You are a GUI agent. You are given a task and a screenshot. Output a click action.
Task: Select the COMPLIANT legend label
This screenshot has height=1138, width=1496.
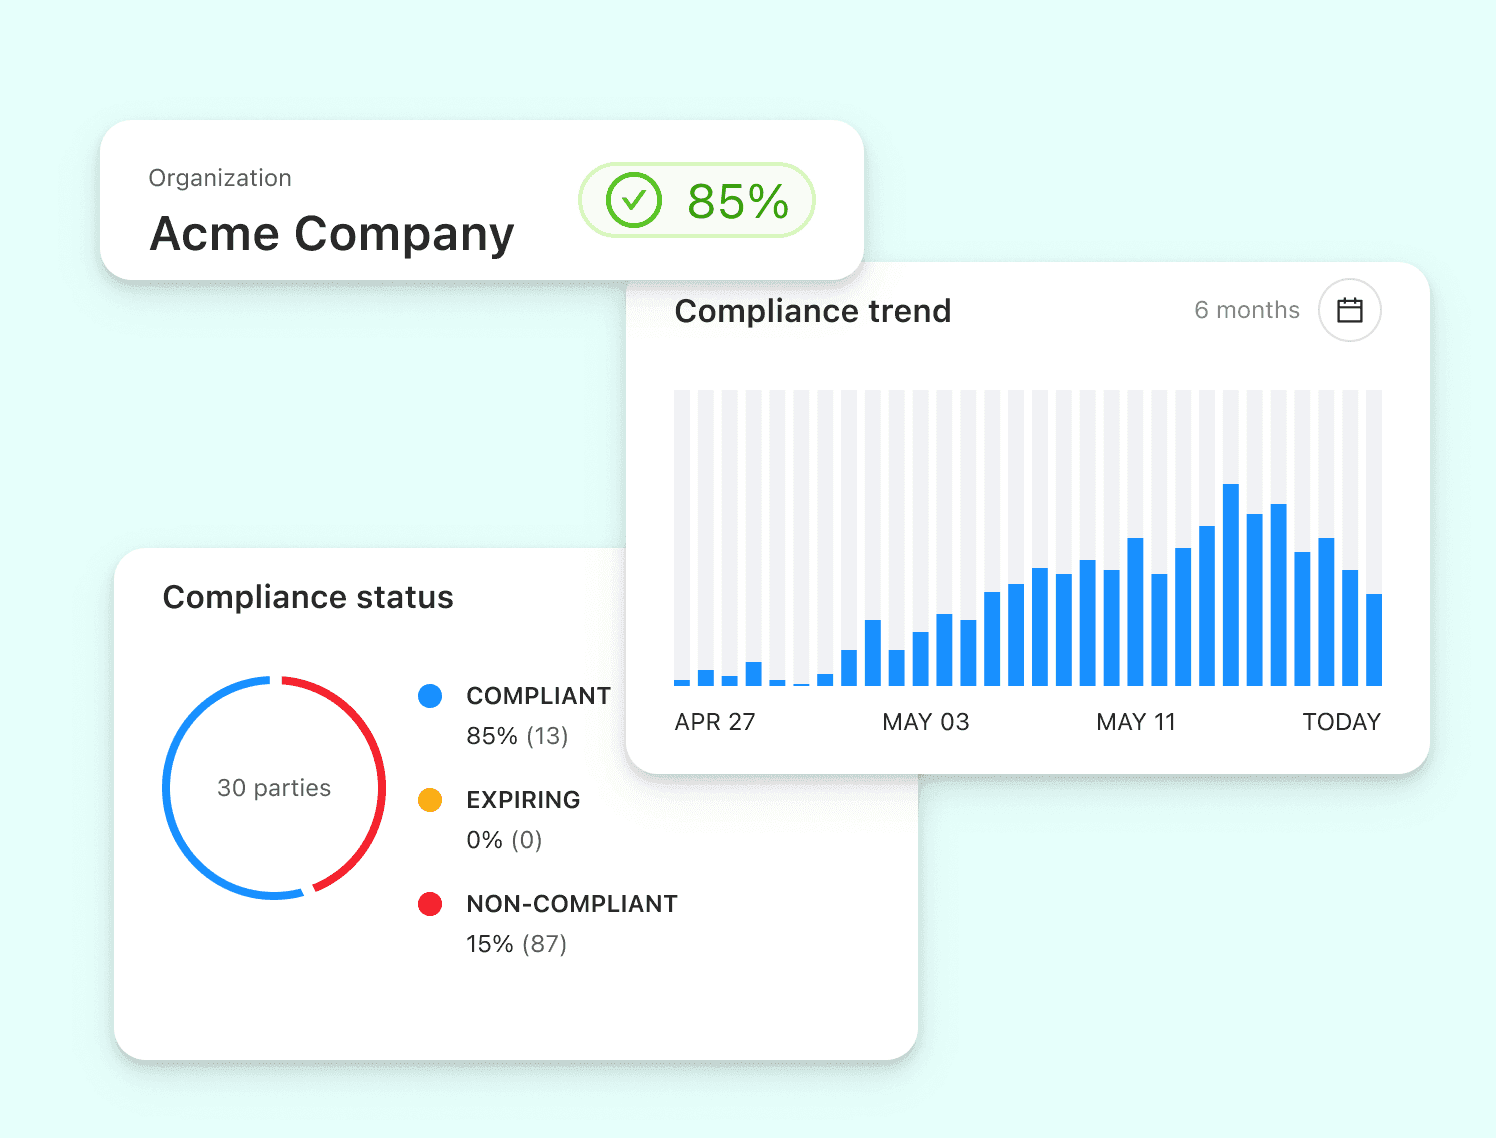[x=539, y=696]
